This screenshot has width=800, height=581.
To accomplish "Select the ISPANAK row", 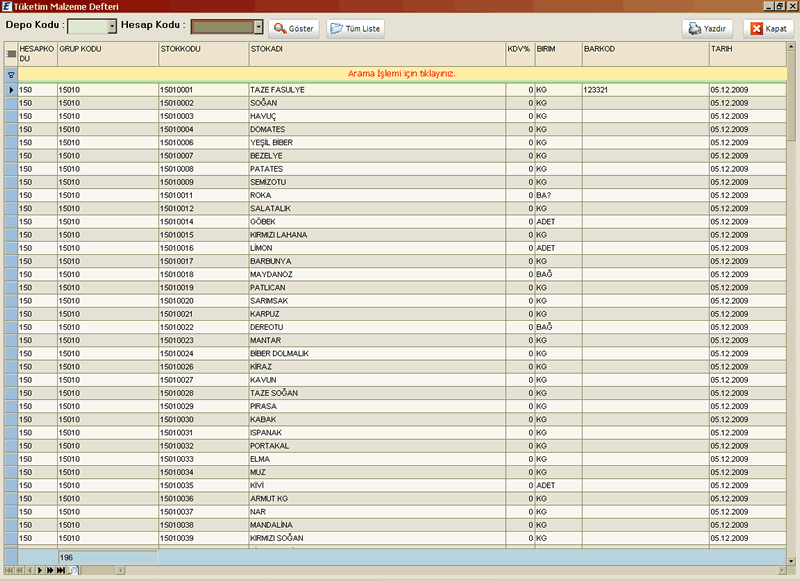I will click(402, 433).
